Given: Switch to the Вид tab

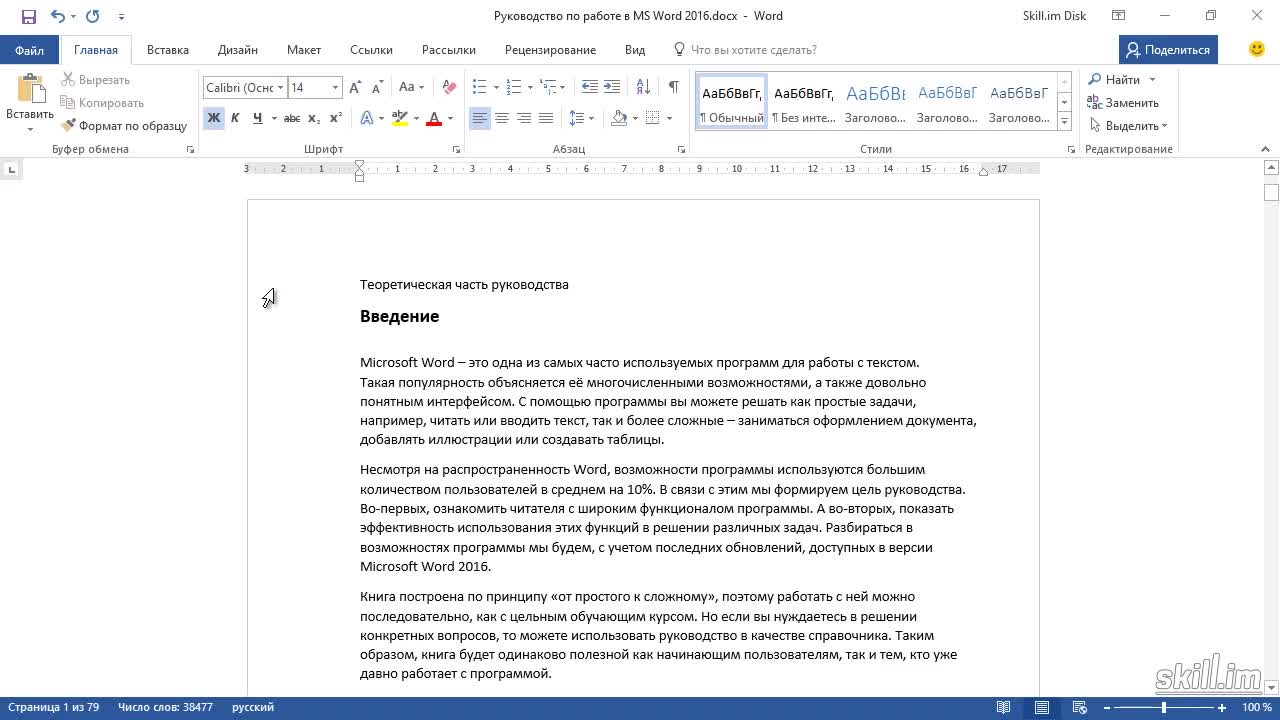Looking at the screenshot, I should [635, 50].
